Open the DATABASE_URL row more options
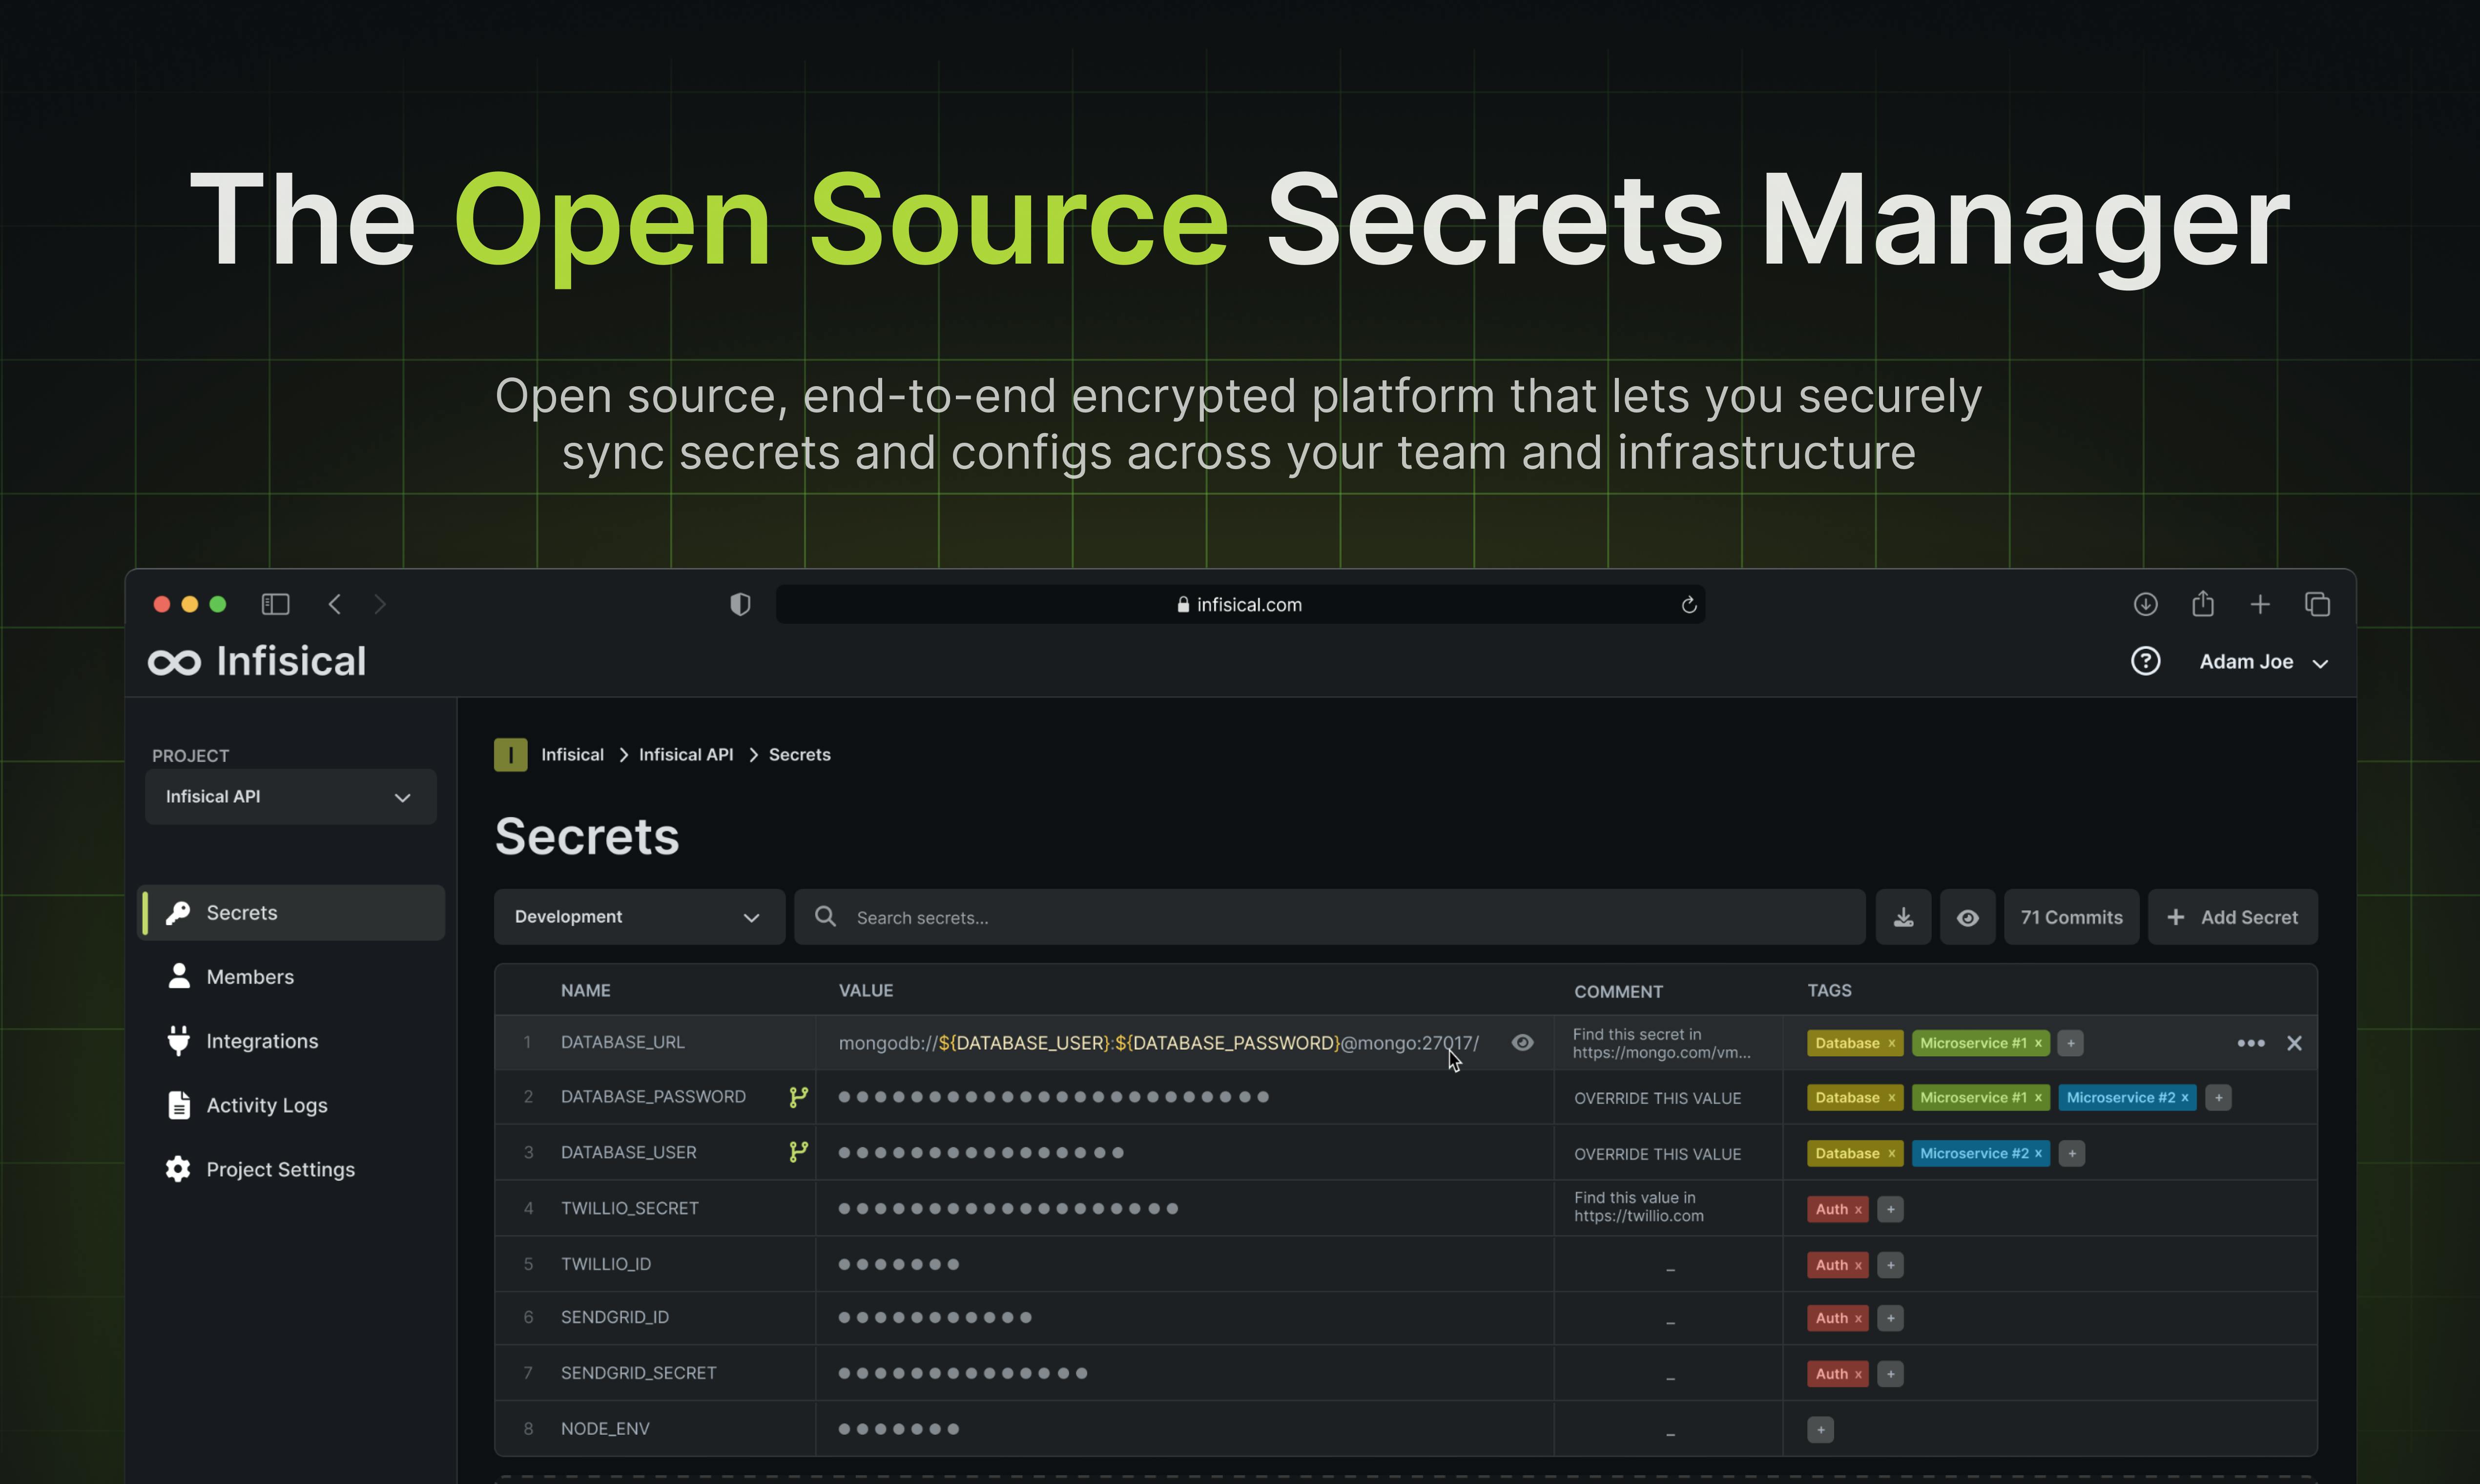 click(x=2250, y=1043)
